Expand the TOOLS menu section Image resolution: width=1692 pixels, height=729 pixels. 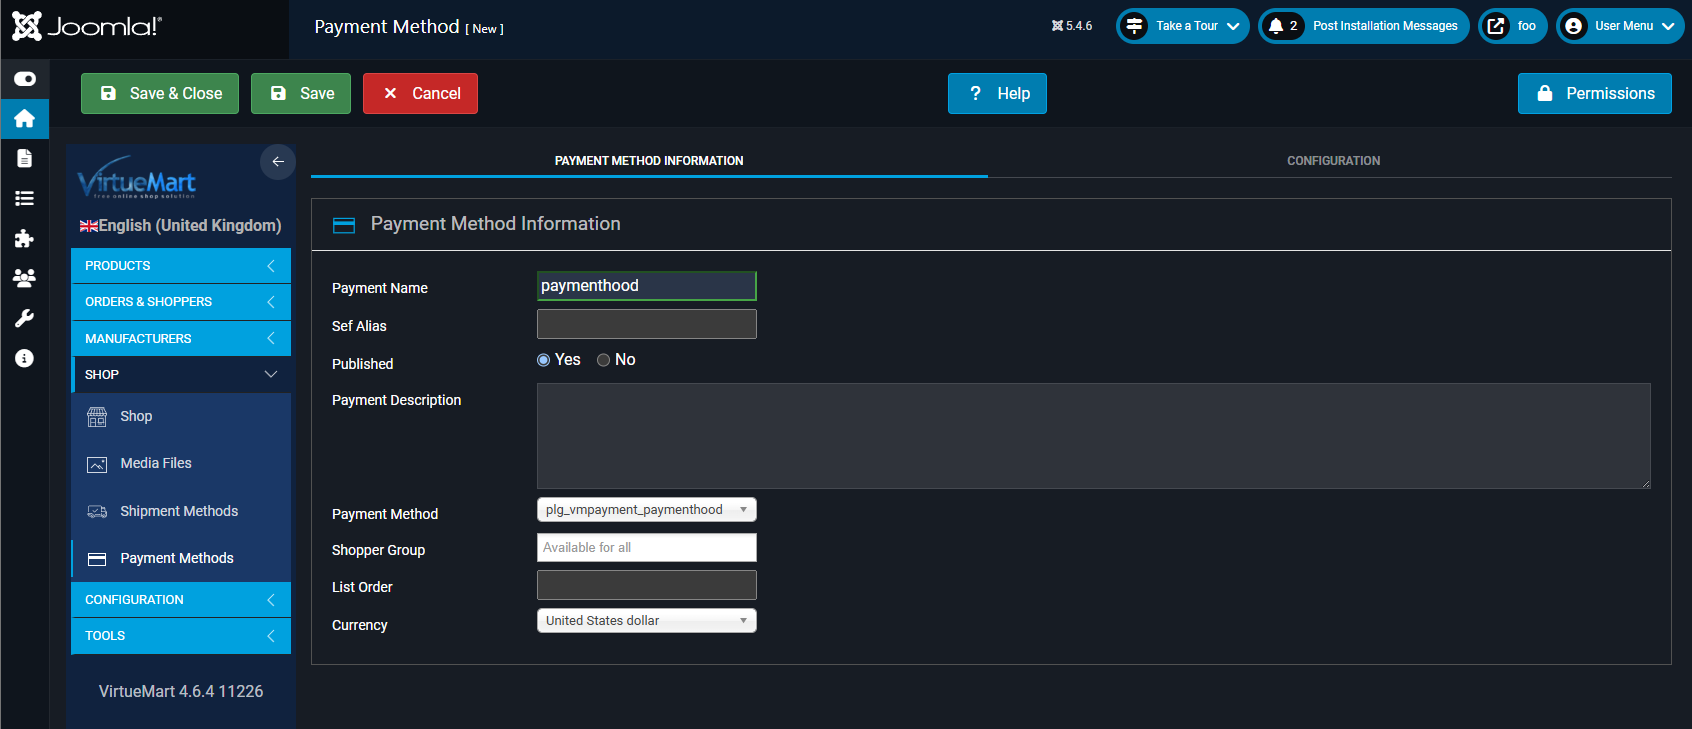(x=181, y=636)
